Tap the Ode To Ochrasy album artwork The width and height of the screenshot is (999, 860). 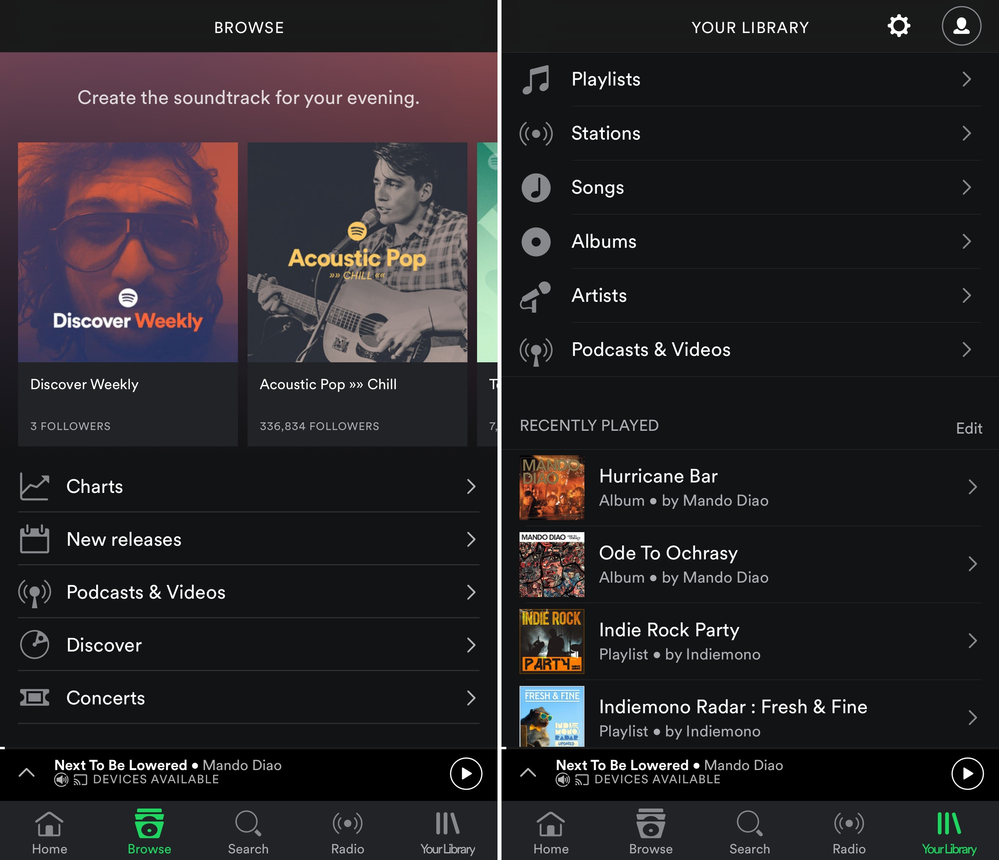click(552, 564)
